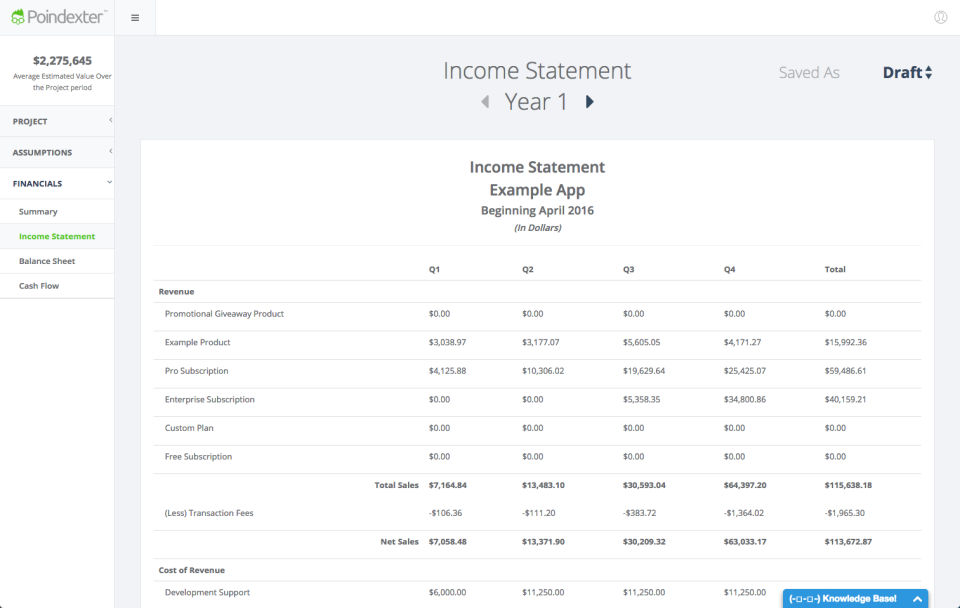Open the user profile icon
960x608 pixels.
click(x=940, y=17)
